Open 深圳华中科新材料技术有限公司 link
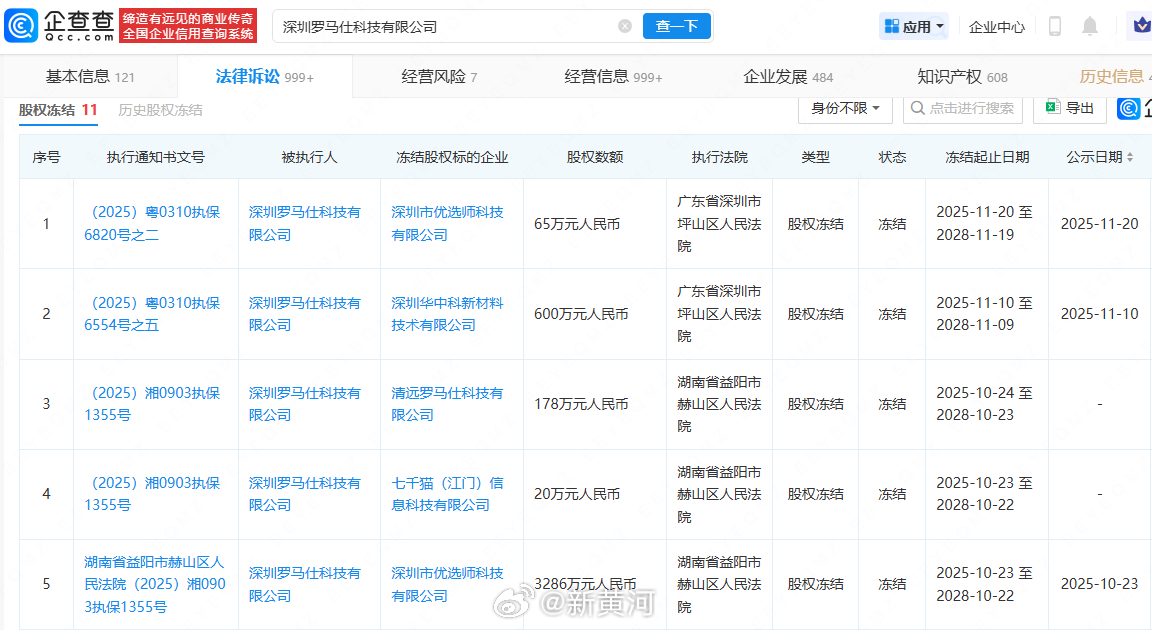Screen dimensions: 1152x630 point(447,314)
